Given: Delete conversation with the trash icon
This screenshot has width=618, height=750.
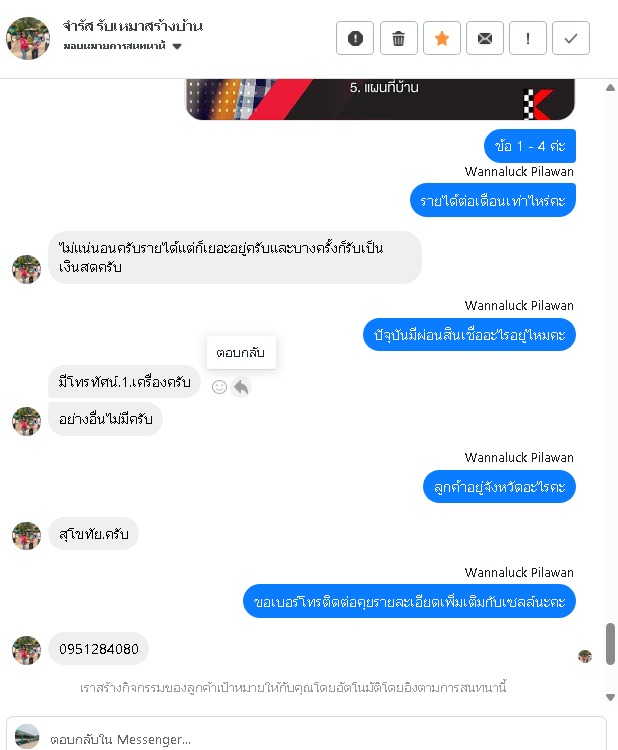Looking at the screenshot, I should point(398,38).
